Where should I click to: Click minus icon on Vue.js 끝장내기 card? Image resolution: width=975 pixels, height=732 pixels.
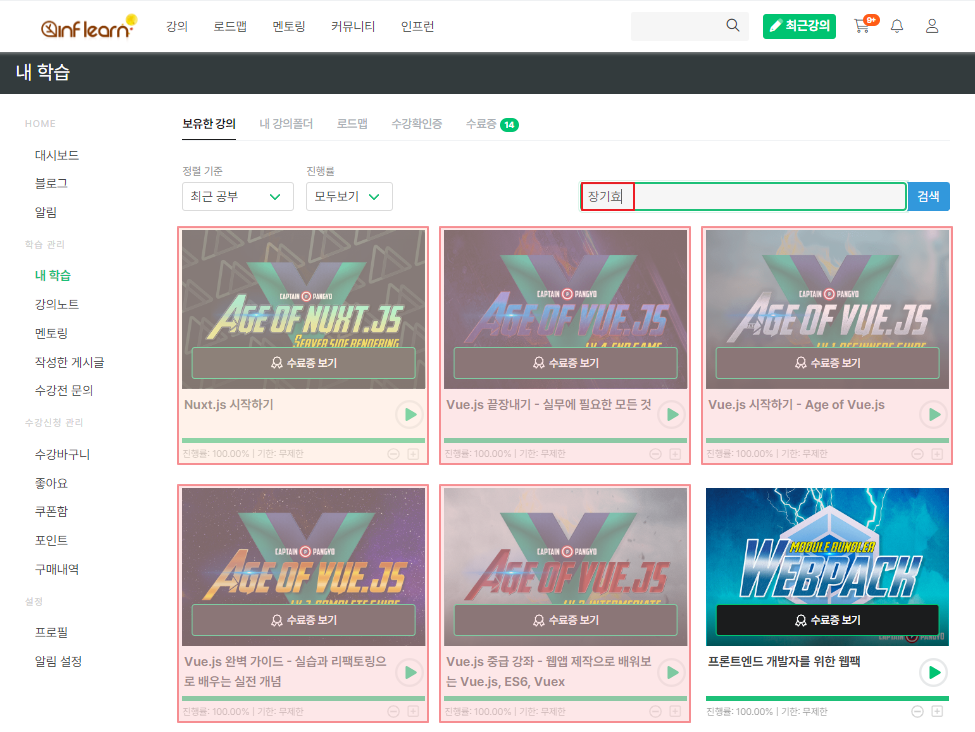click(x=655, y=454)
